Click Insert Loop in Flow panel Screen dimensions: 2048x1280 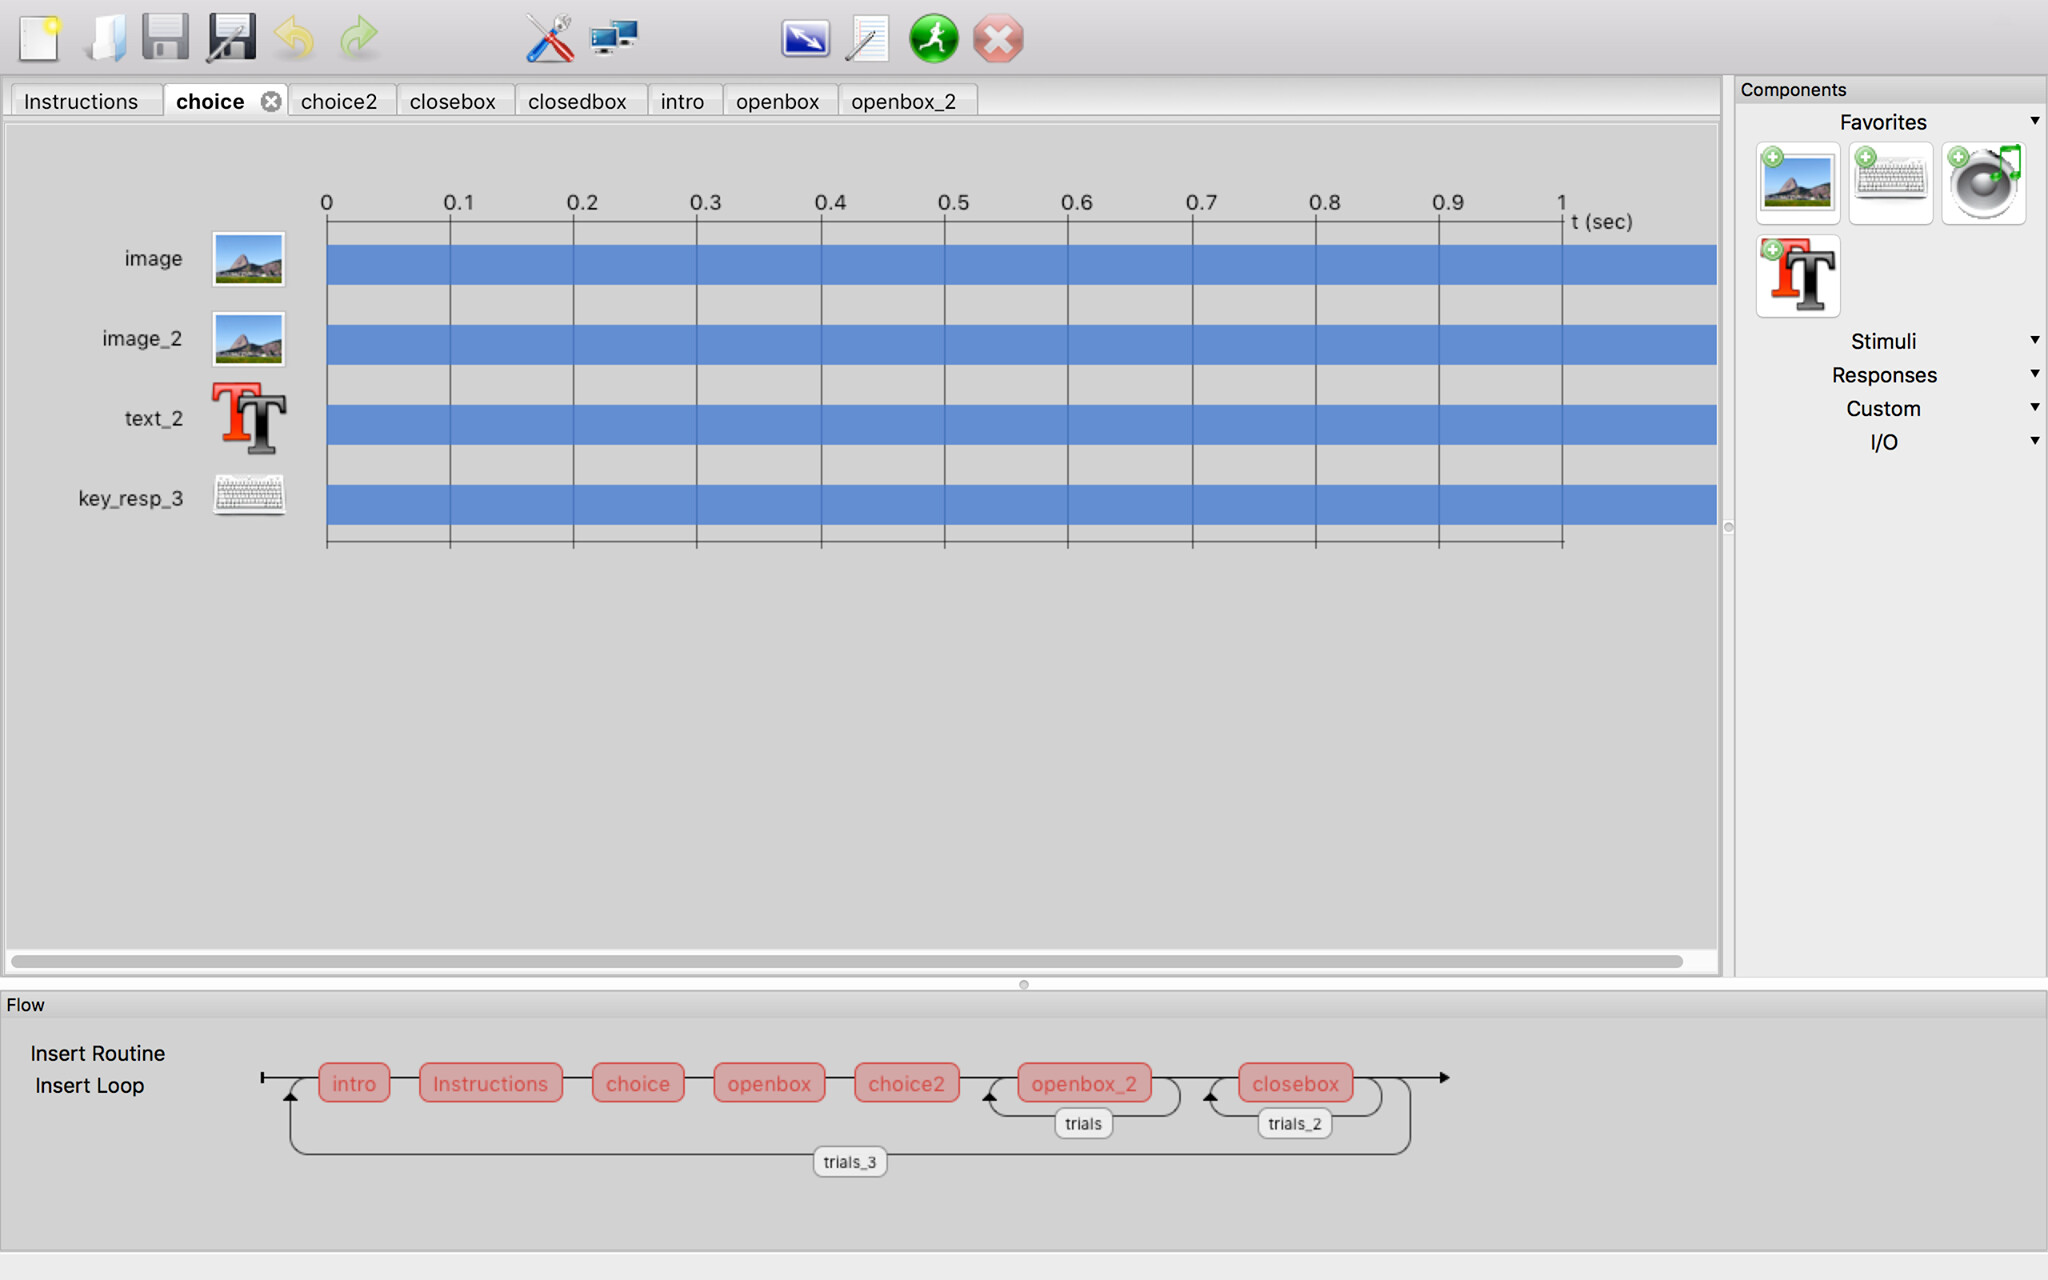[x=89, y=1085]
